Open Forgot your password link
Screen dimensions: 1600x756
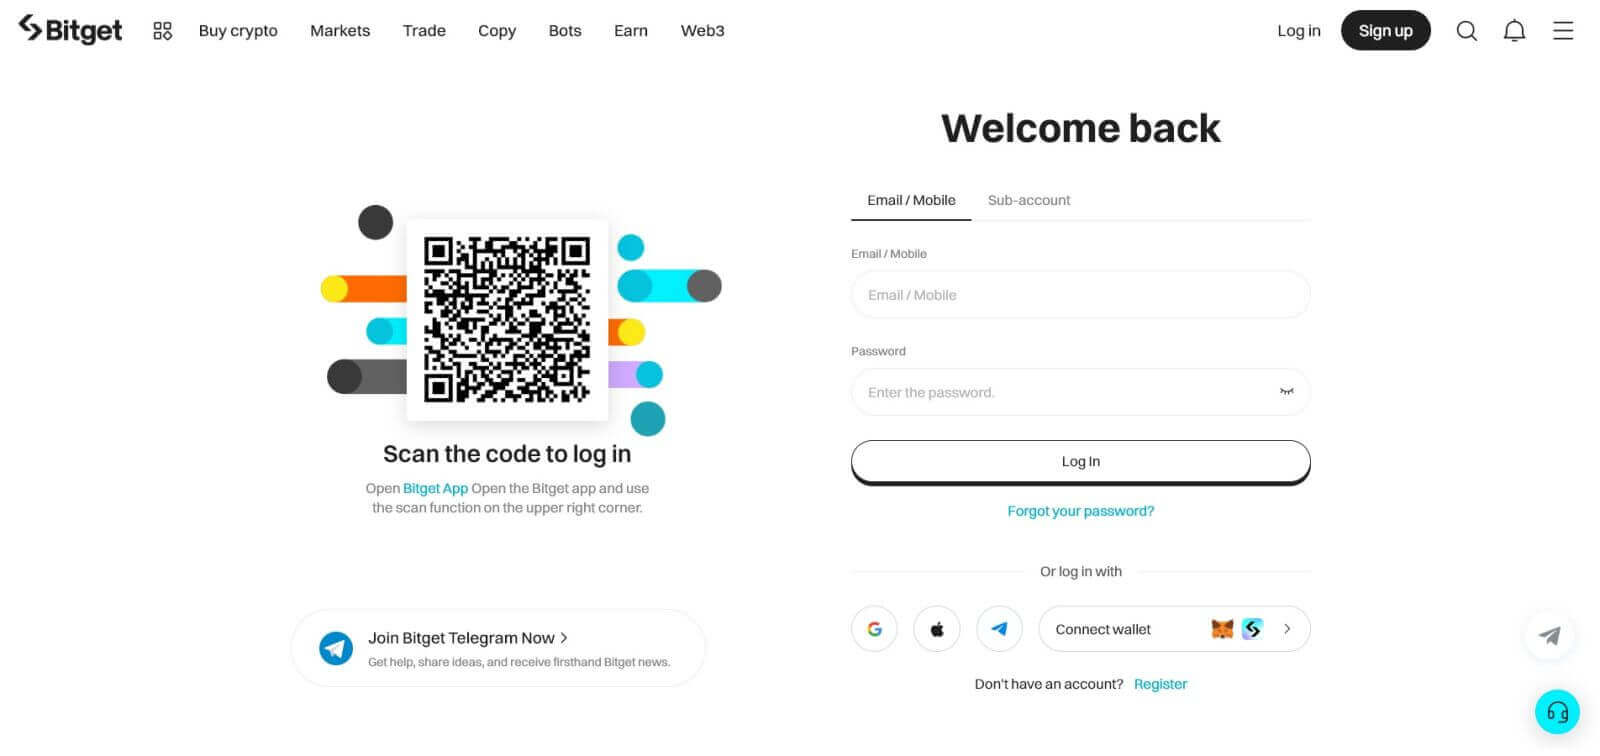point(1080,511)
